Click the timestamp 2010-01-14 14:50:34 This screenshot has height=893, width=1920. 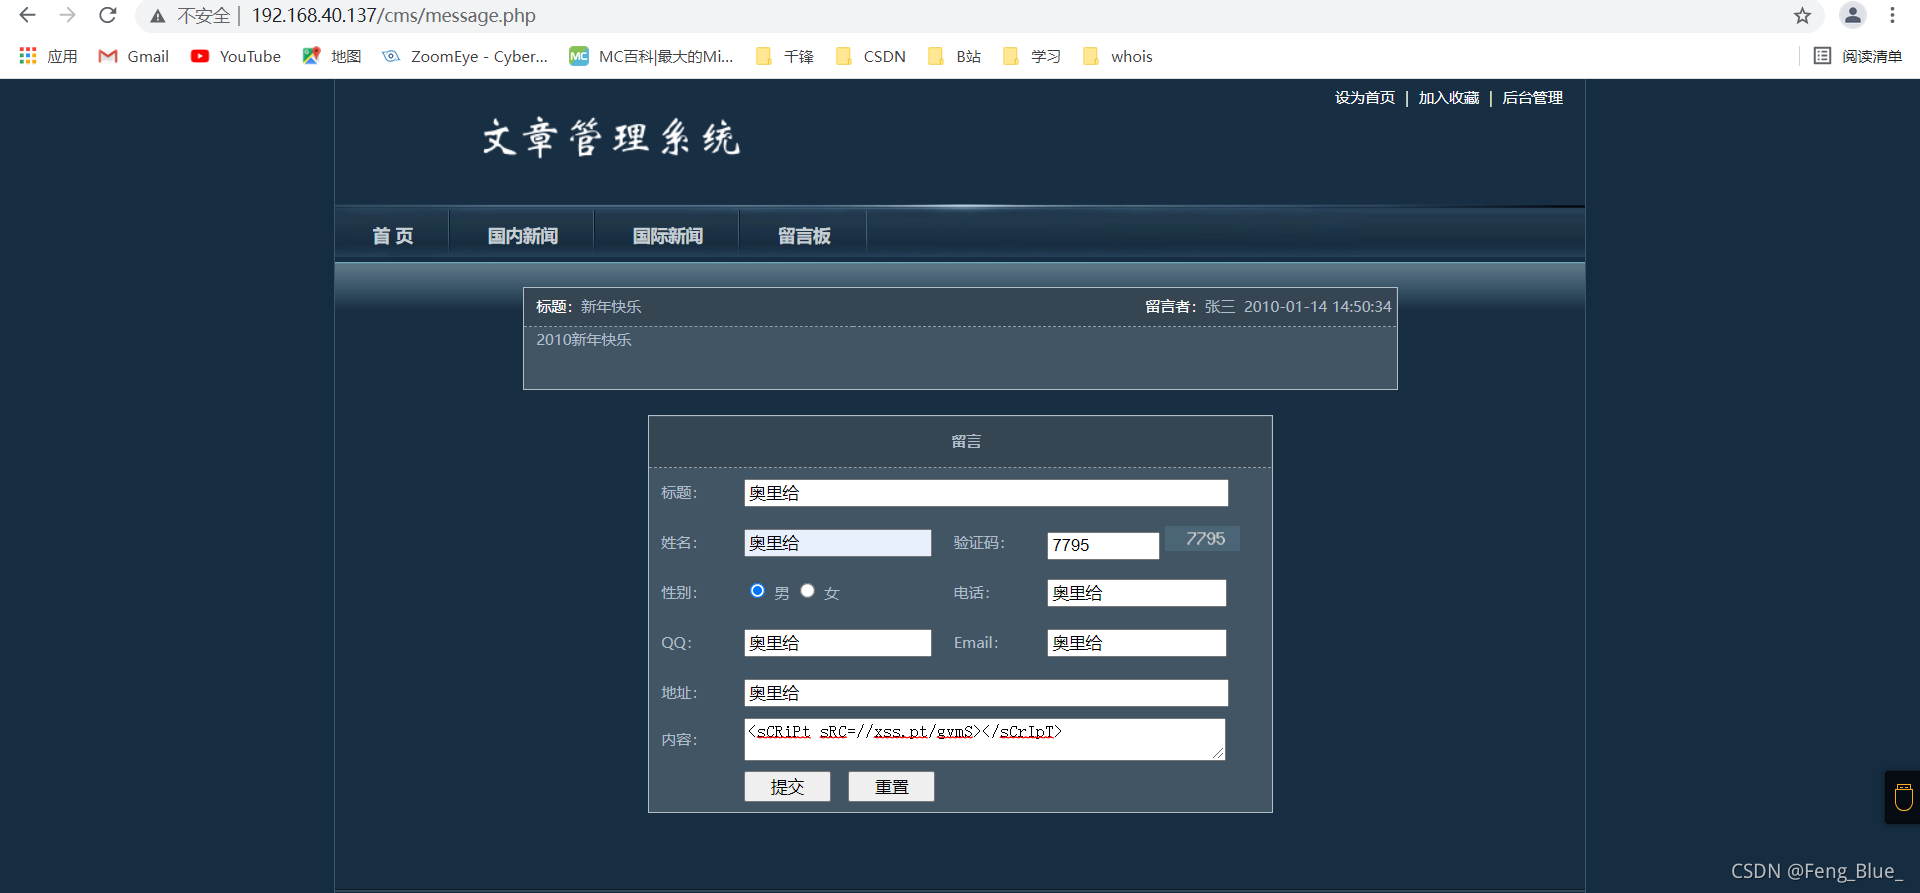tap(1317, 307)
